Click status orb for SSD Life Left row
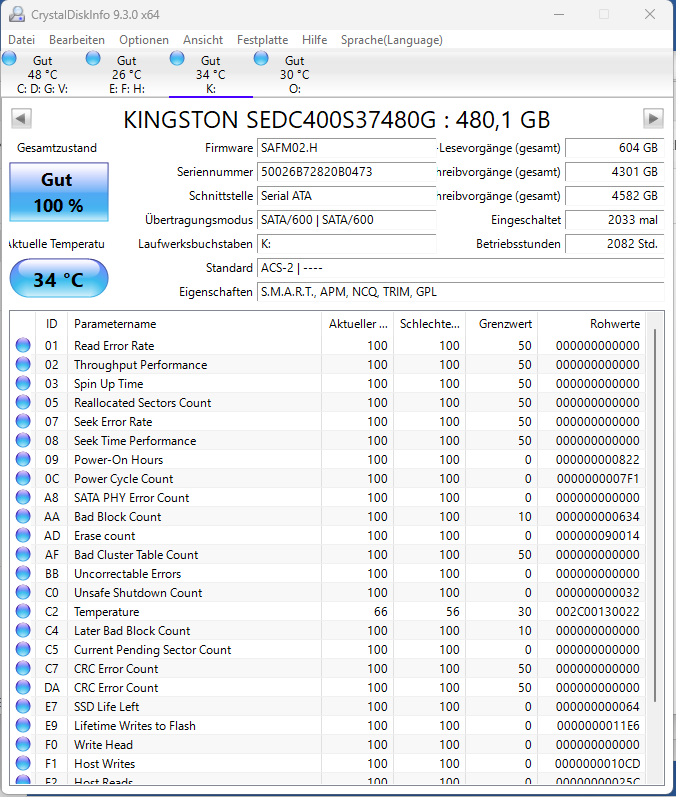Image resolution: width=676 pixels, height=797 pixels. [x=23, y=706]
